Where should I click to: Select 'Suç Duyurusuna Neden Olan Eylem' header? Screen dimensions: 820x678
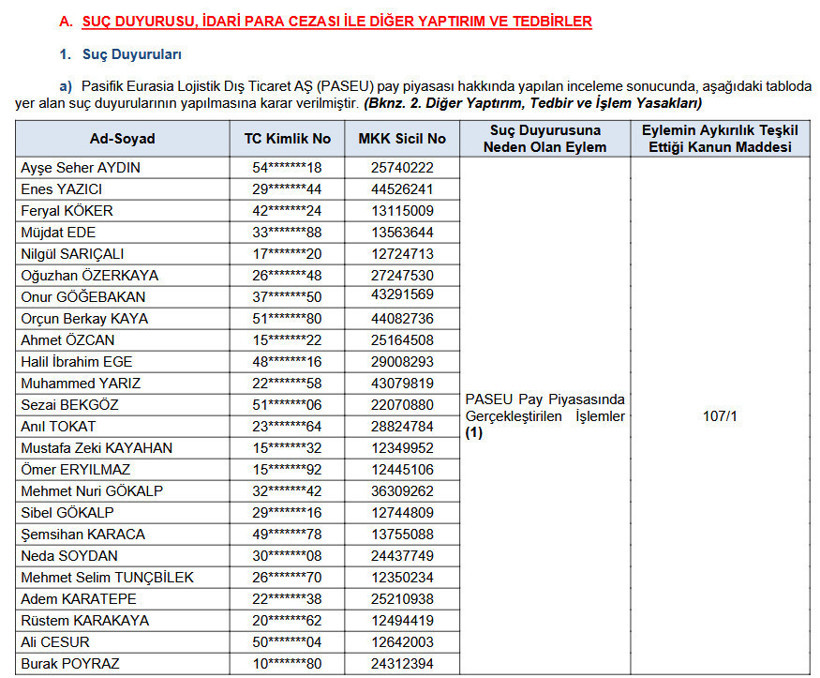point(545,139)
